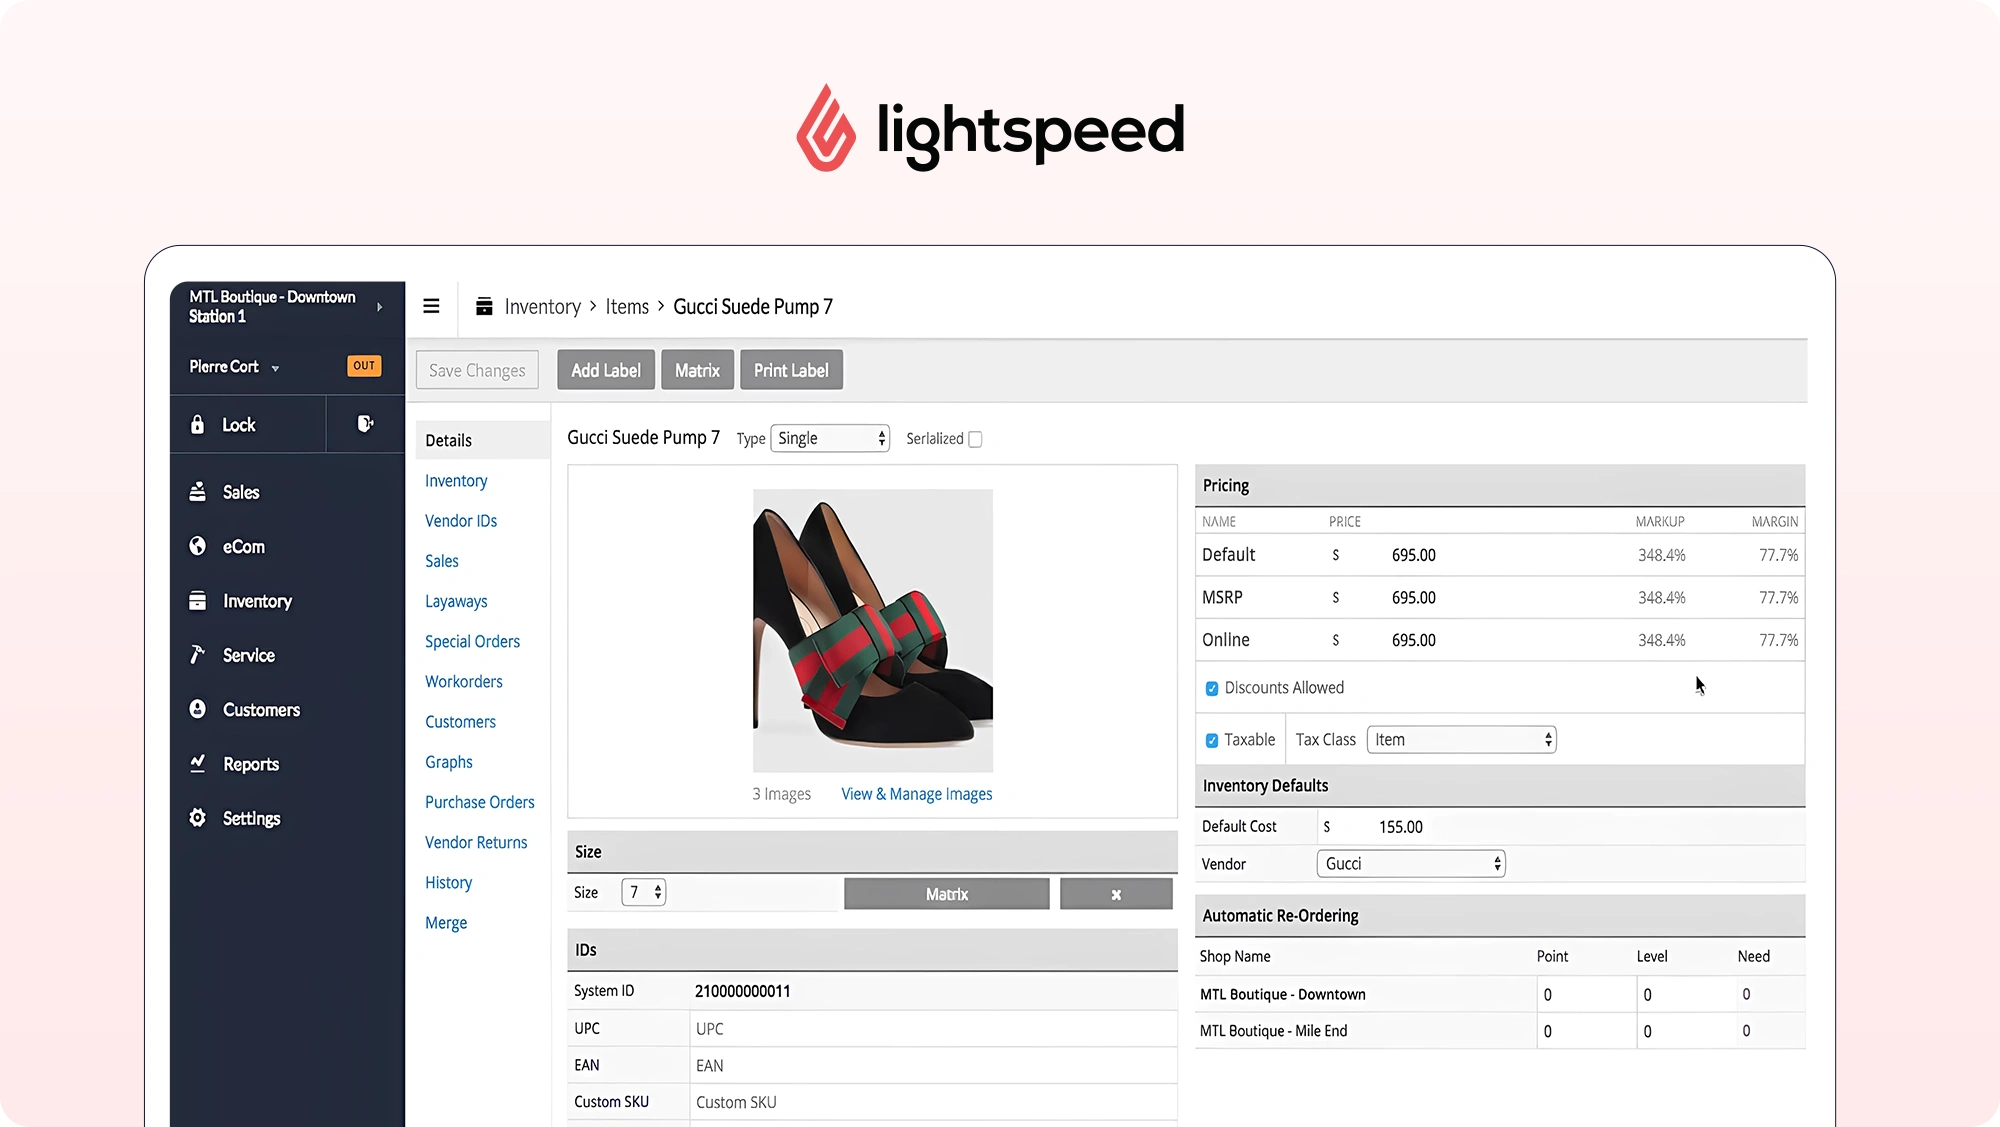Click the Sales sidebar icon

pyautogui.click(x=198, y=491)
